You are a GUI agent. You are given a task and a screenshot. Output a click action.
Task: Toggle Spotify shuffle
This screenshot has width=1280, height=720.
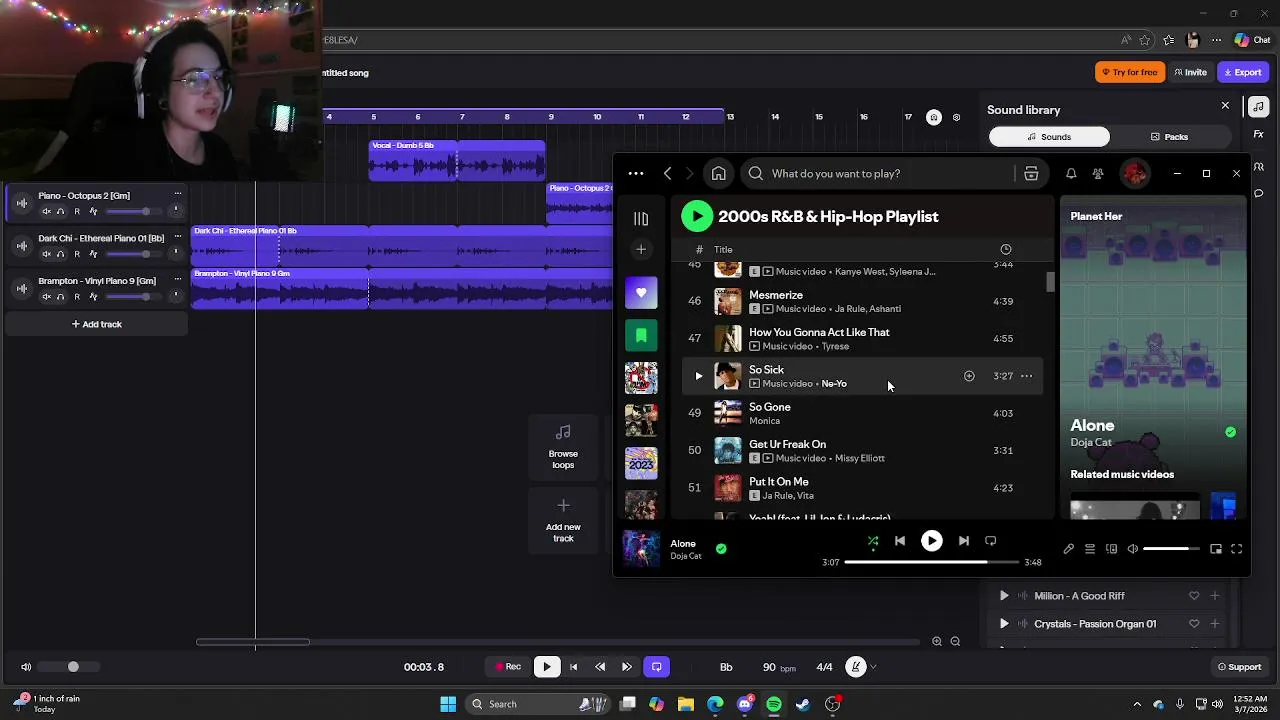pyautogui.click(x=873, y=541)
